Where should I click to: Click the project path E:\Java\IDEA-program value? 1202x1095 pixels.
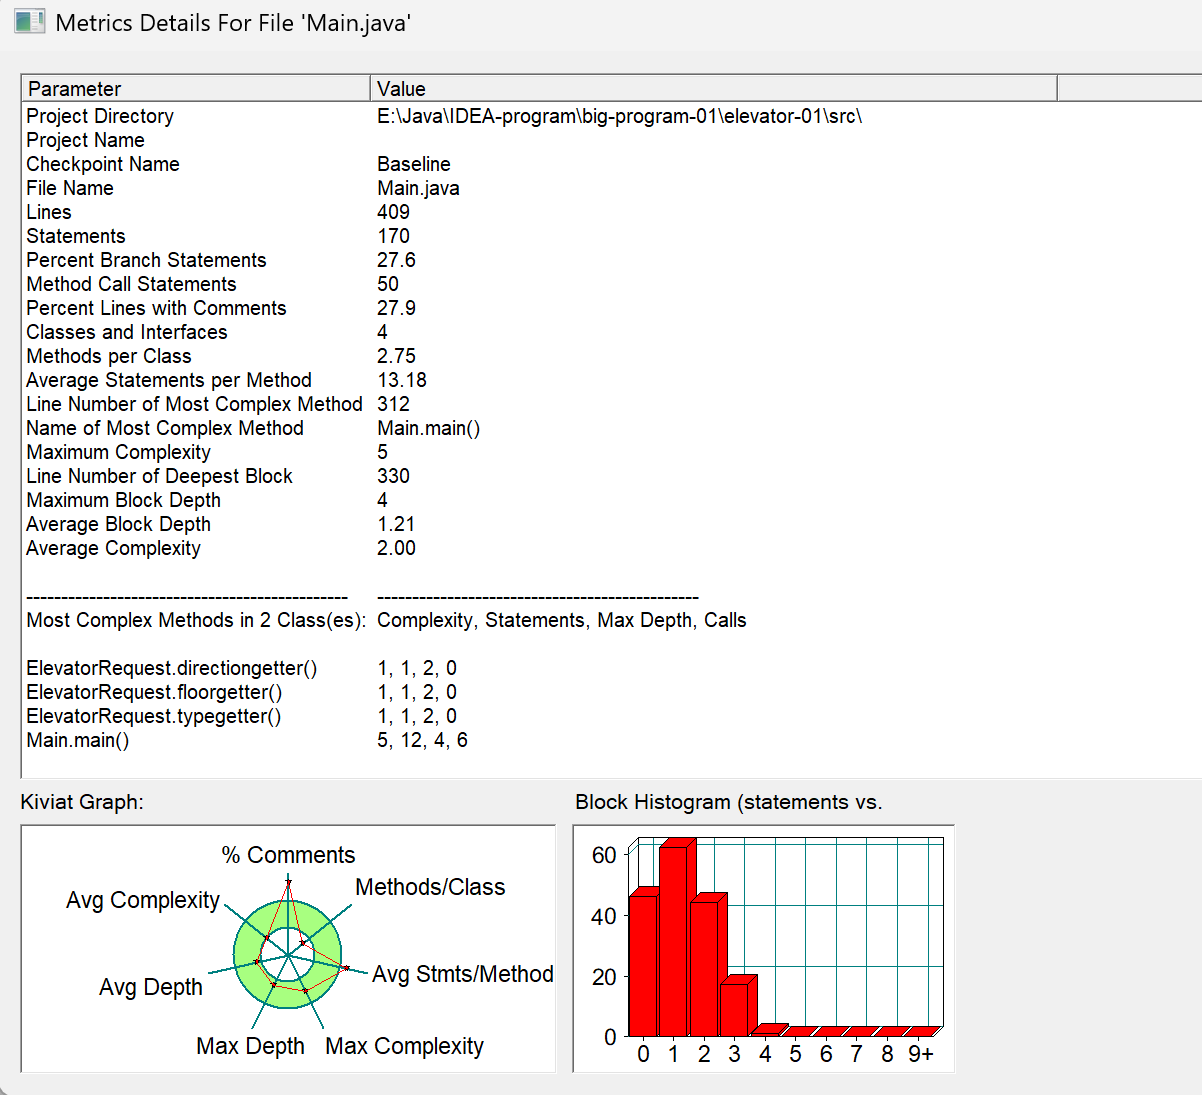619,116
